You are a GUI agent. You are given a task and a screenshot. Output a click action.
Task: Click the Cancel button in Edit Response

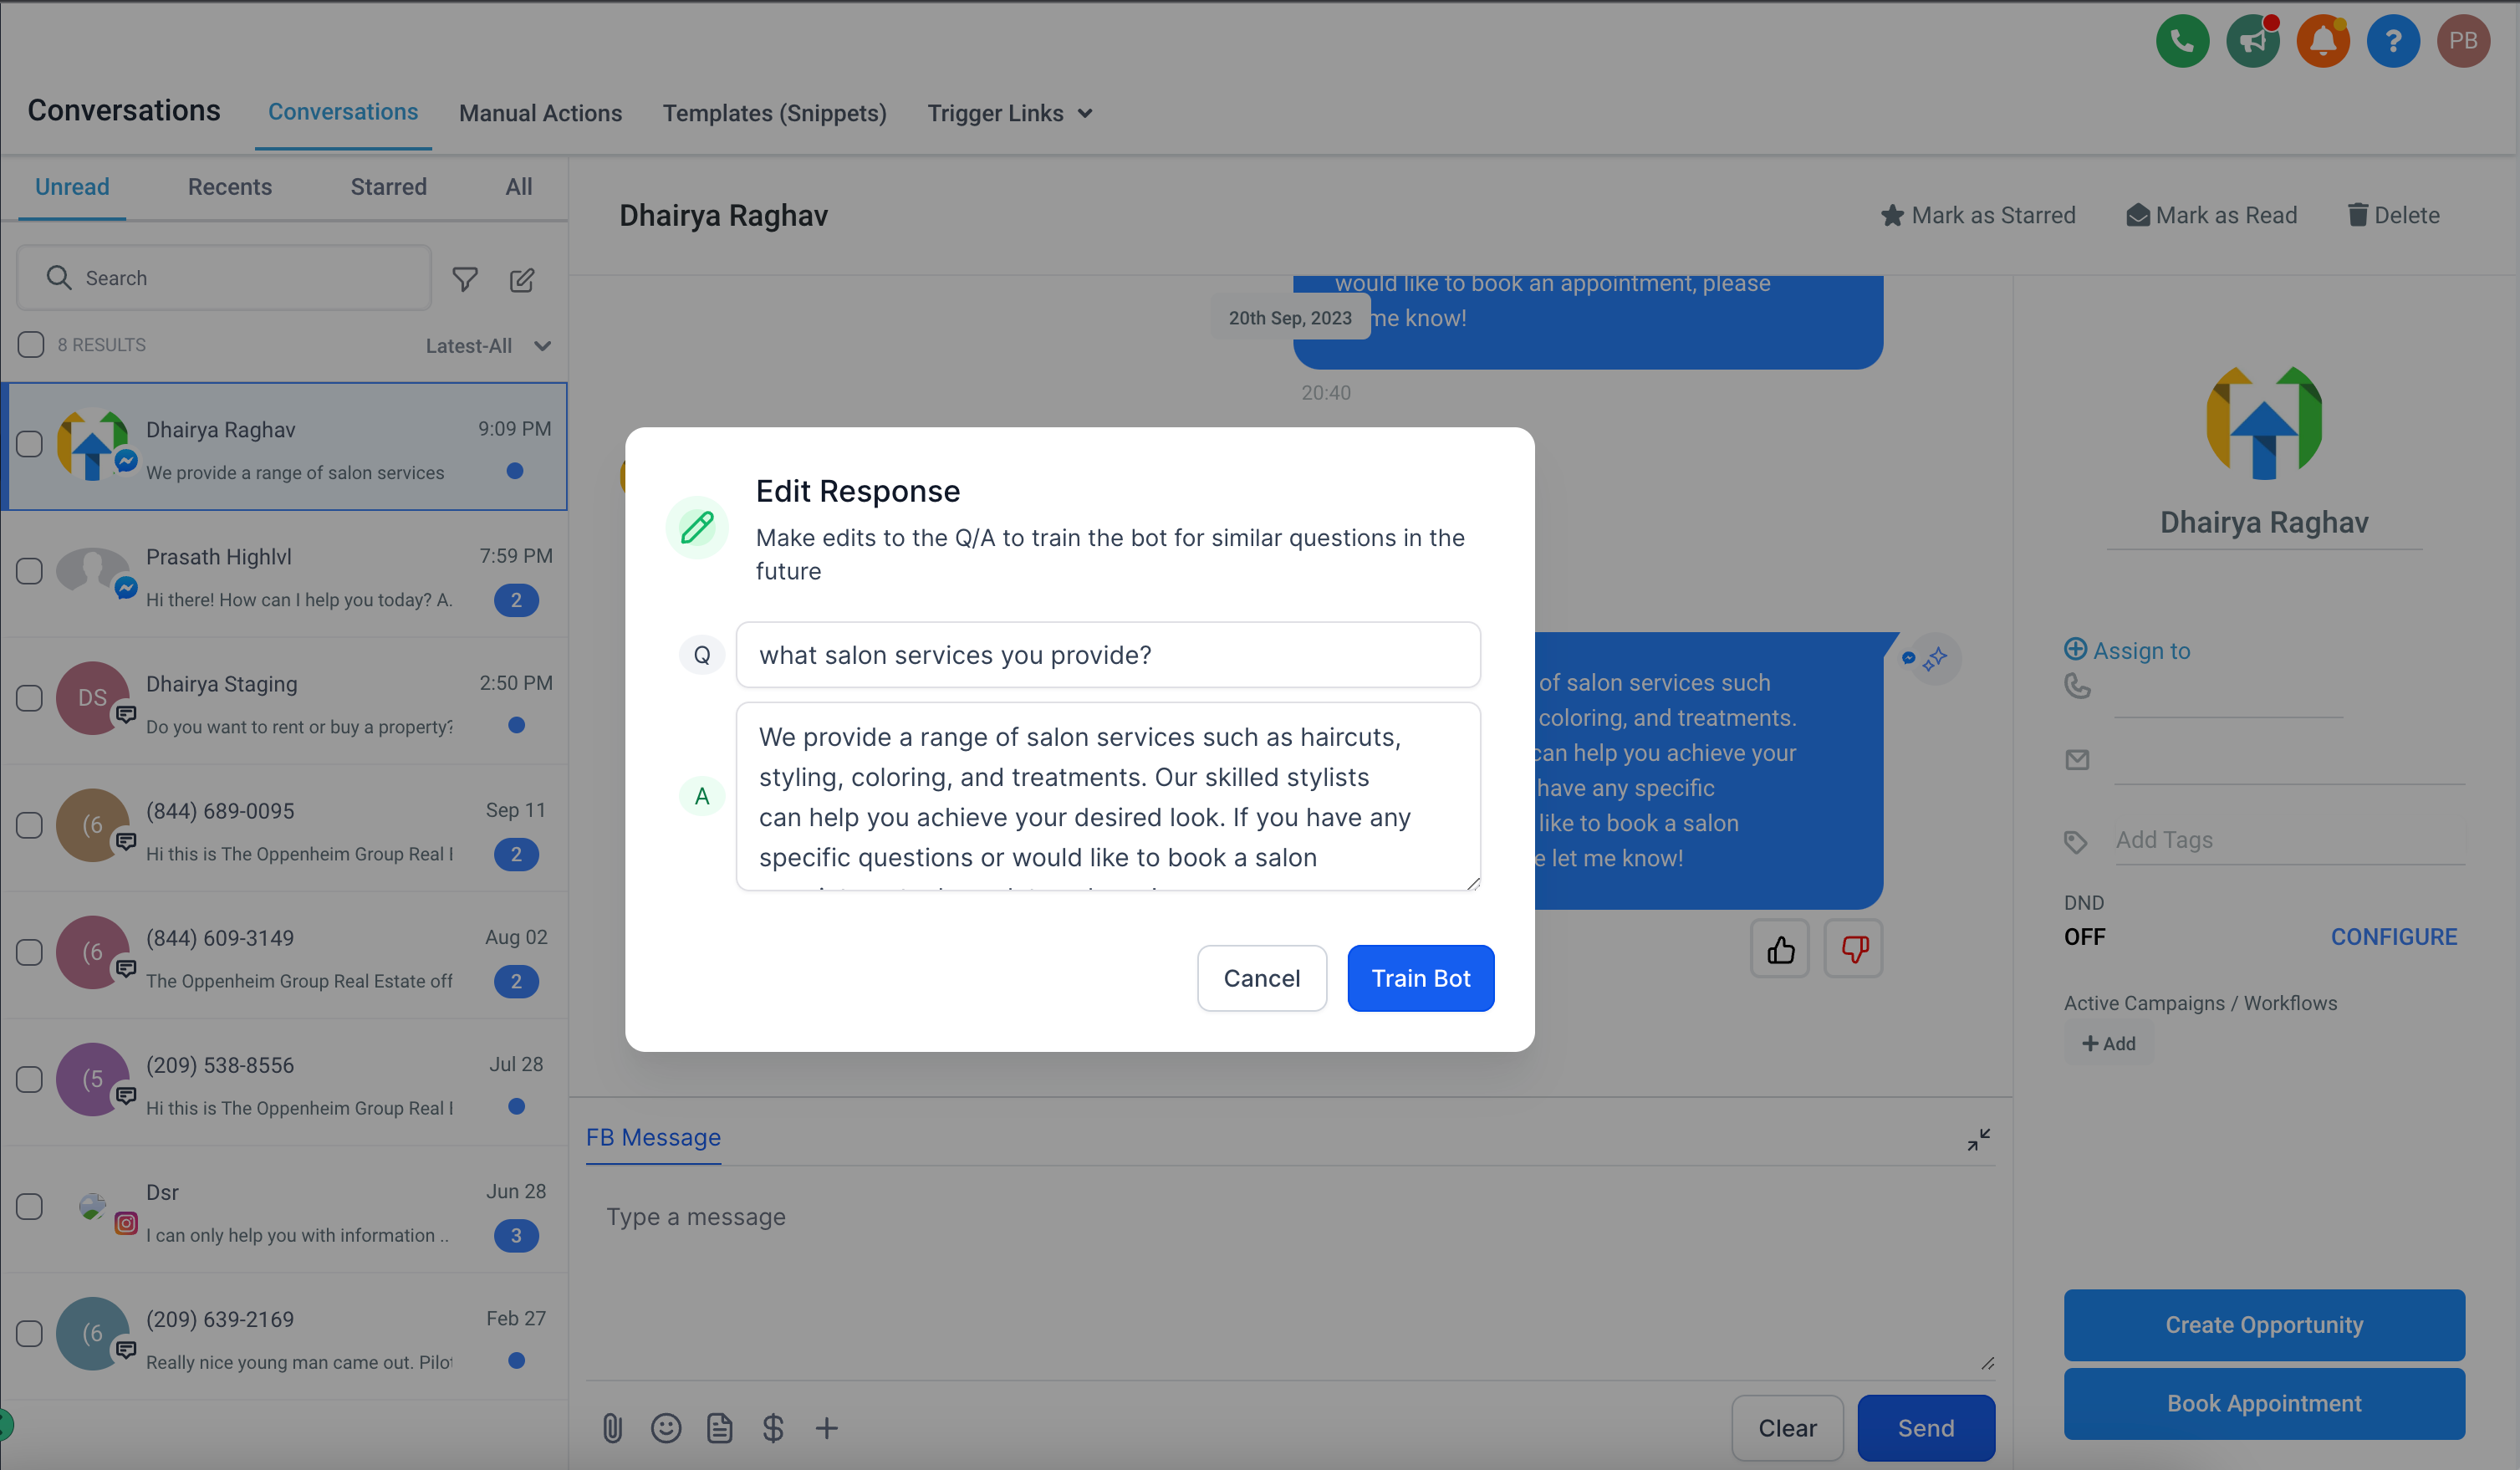1262,978
